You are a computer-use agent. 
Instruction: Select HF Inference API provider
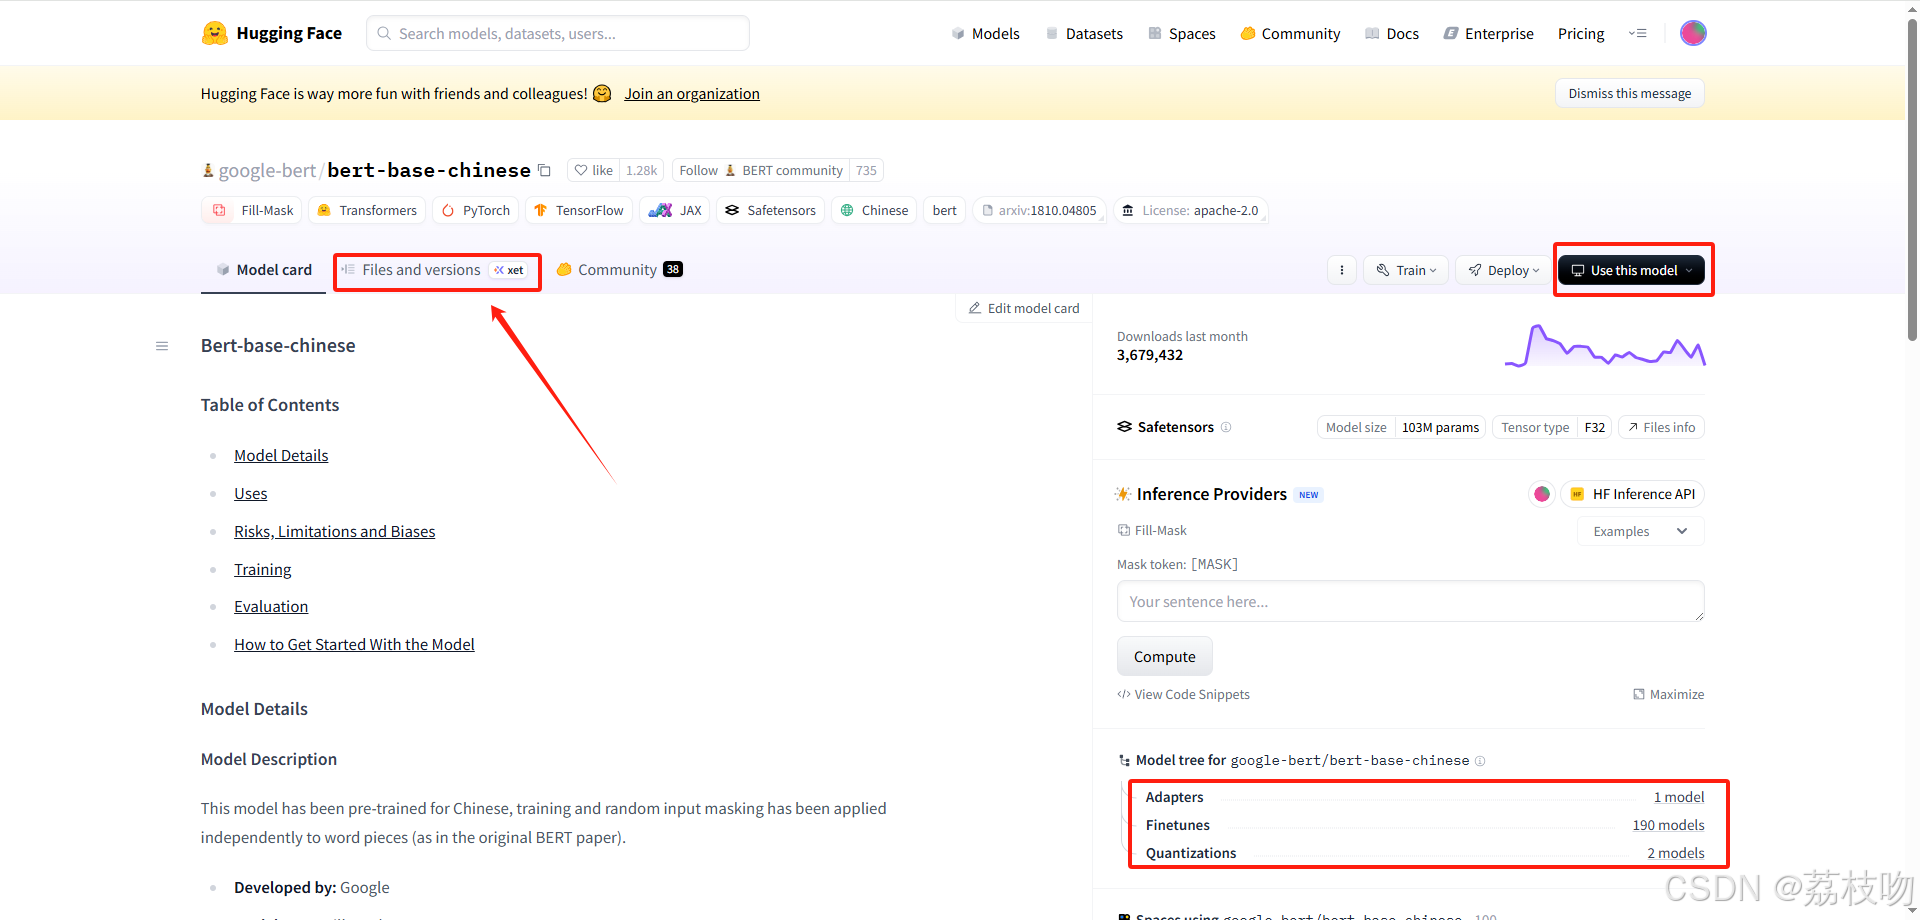click(1632, 494)
